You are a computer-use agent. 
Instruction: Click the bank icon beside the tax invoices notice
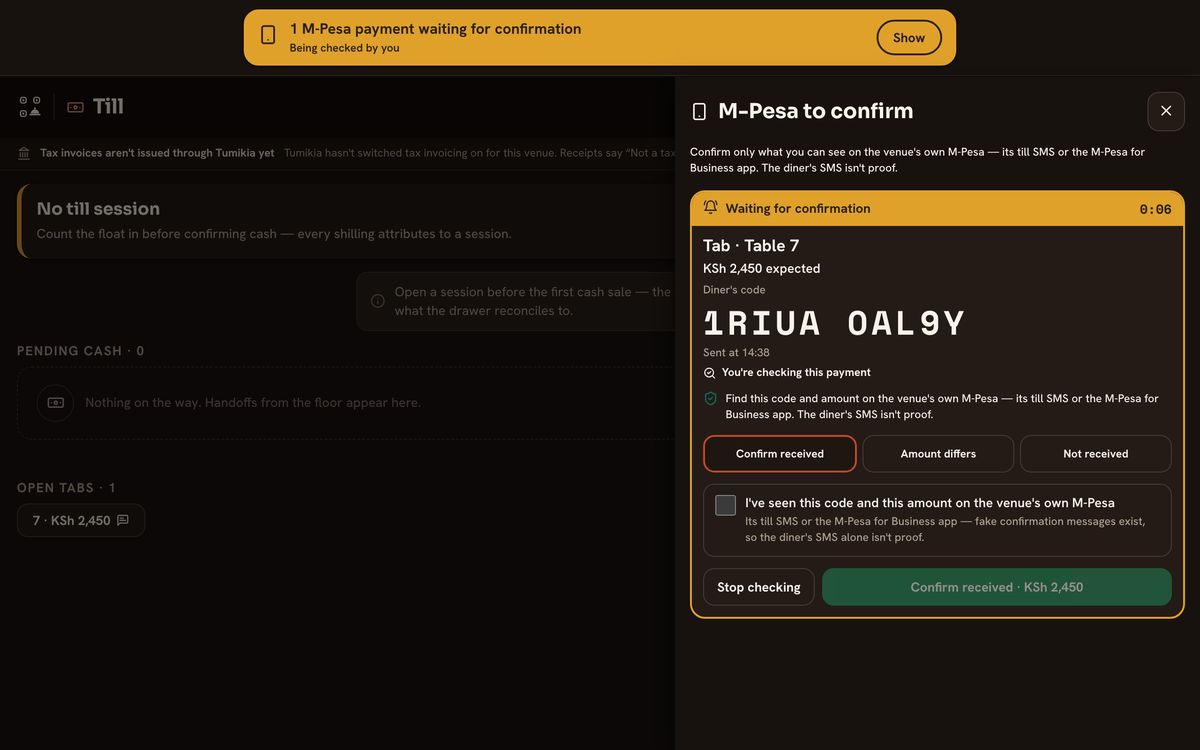click(x=24, y=153)
